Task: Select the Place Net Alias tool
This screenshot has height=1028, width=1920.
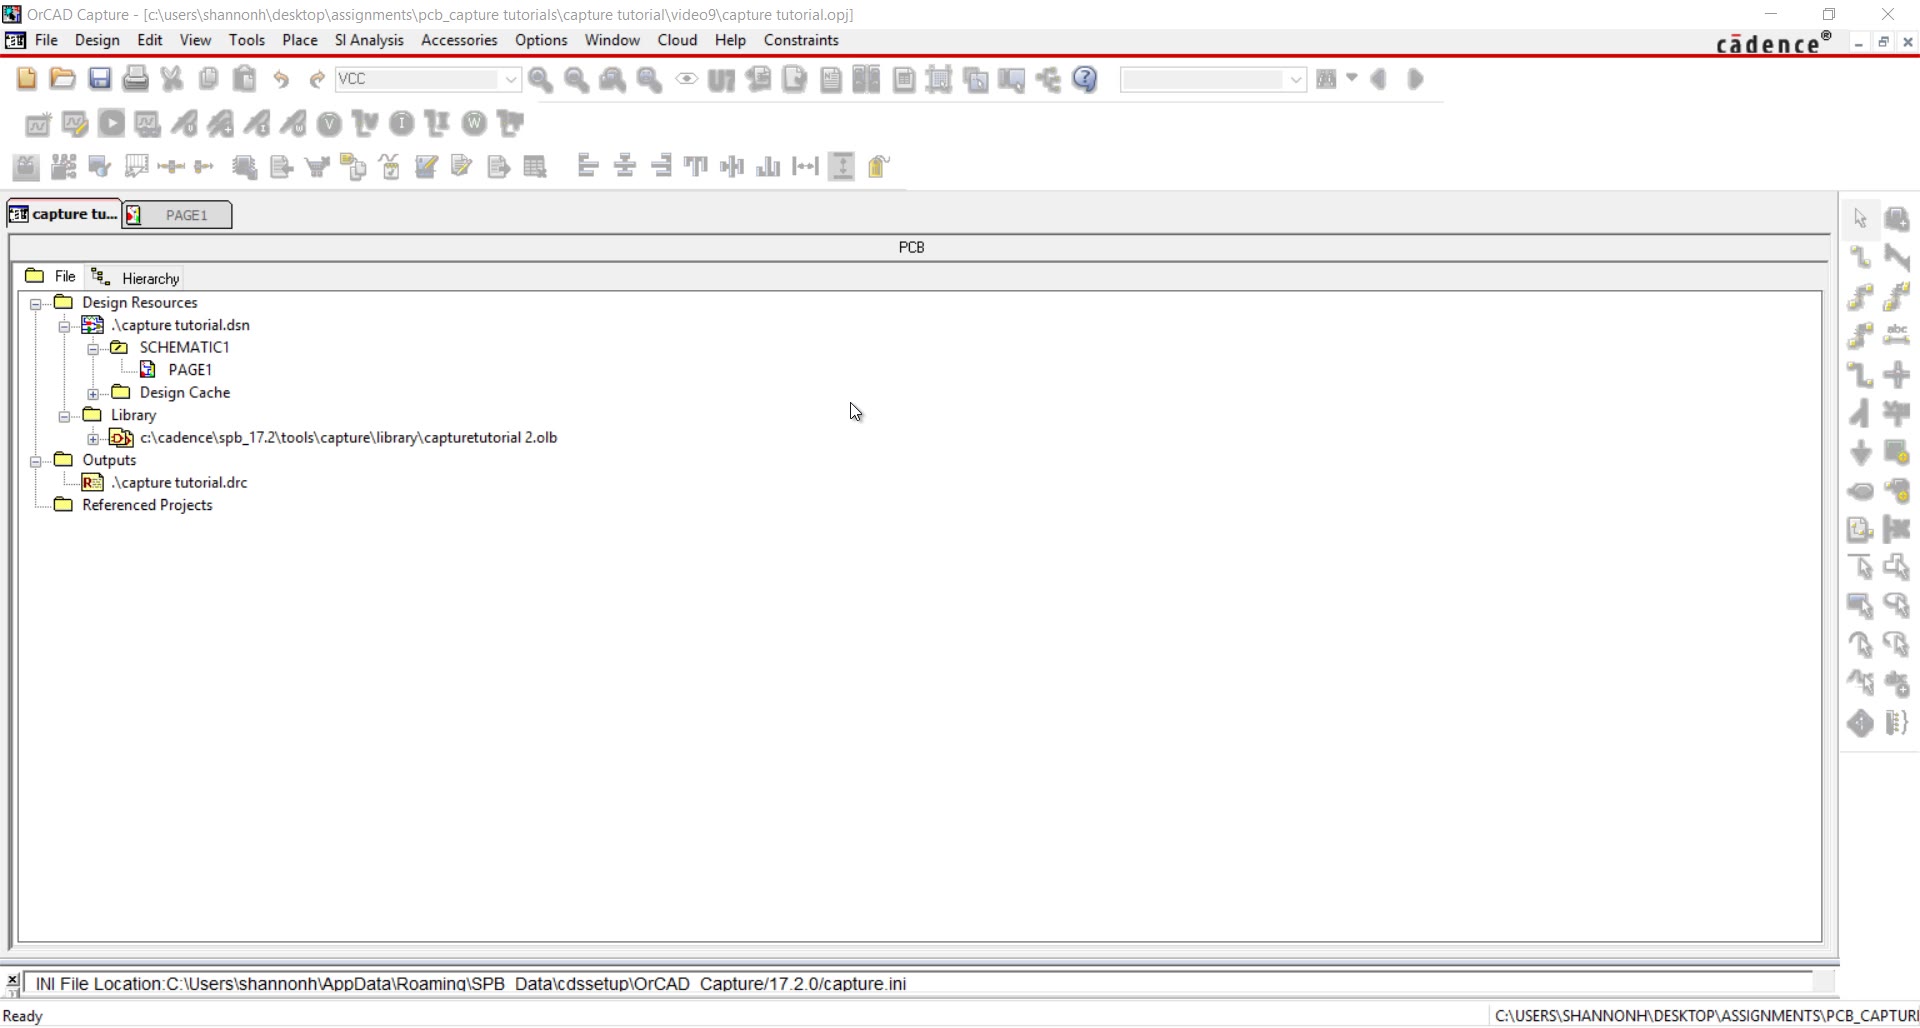Action: [1899, 335]
